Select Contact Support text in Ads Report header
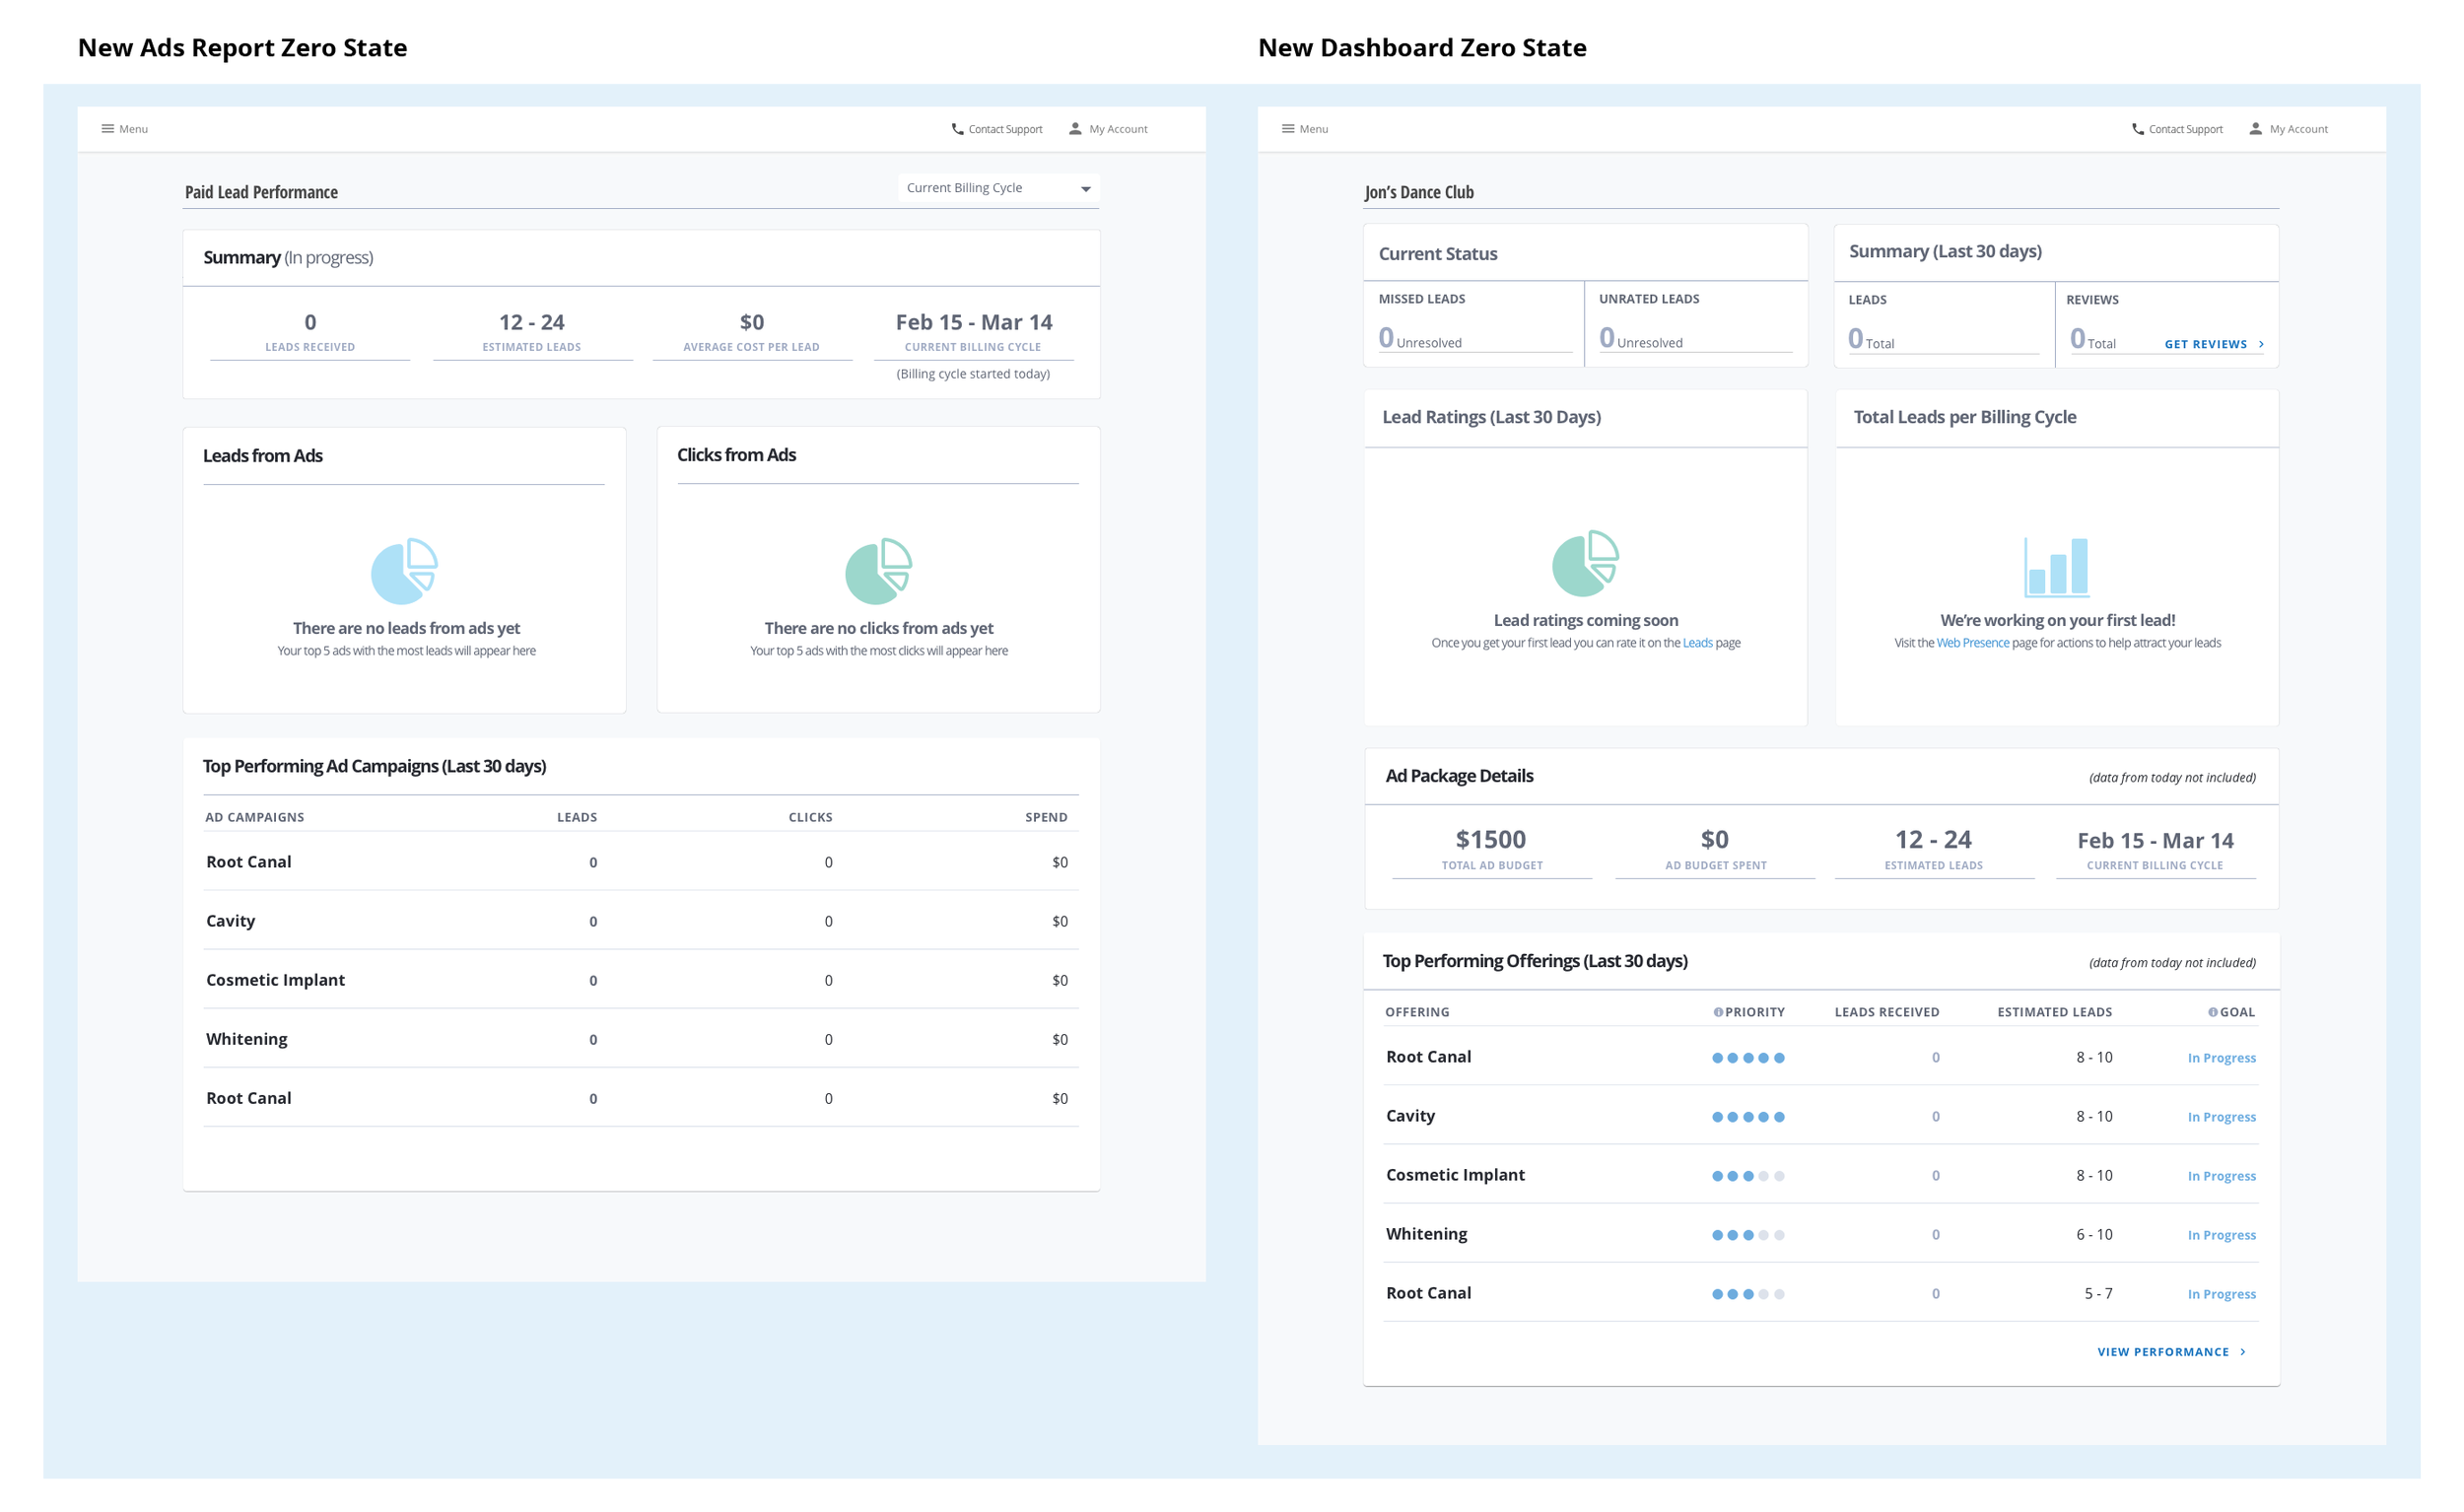Viewport: 2464px width, 1512px height. click(1005, 129)
